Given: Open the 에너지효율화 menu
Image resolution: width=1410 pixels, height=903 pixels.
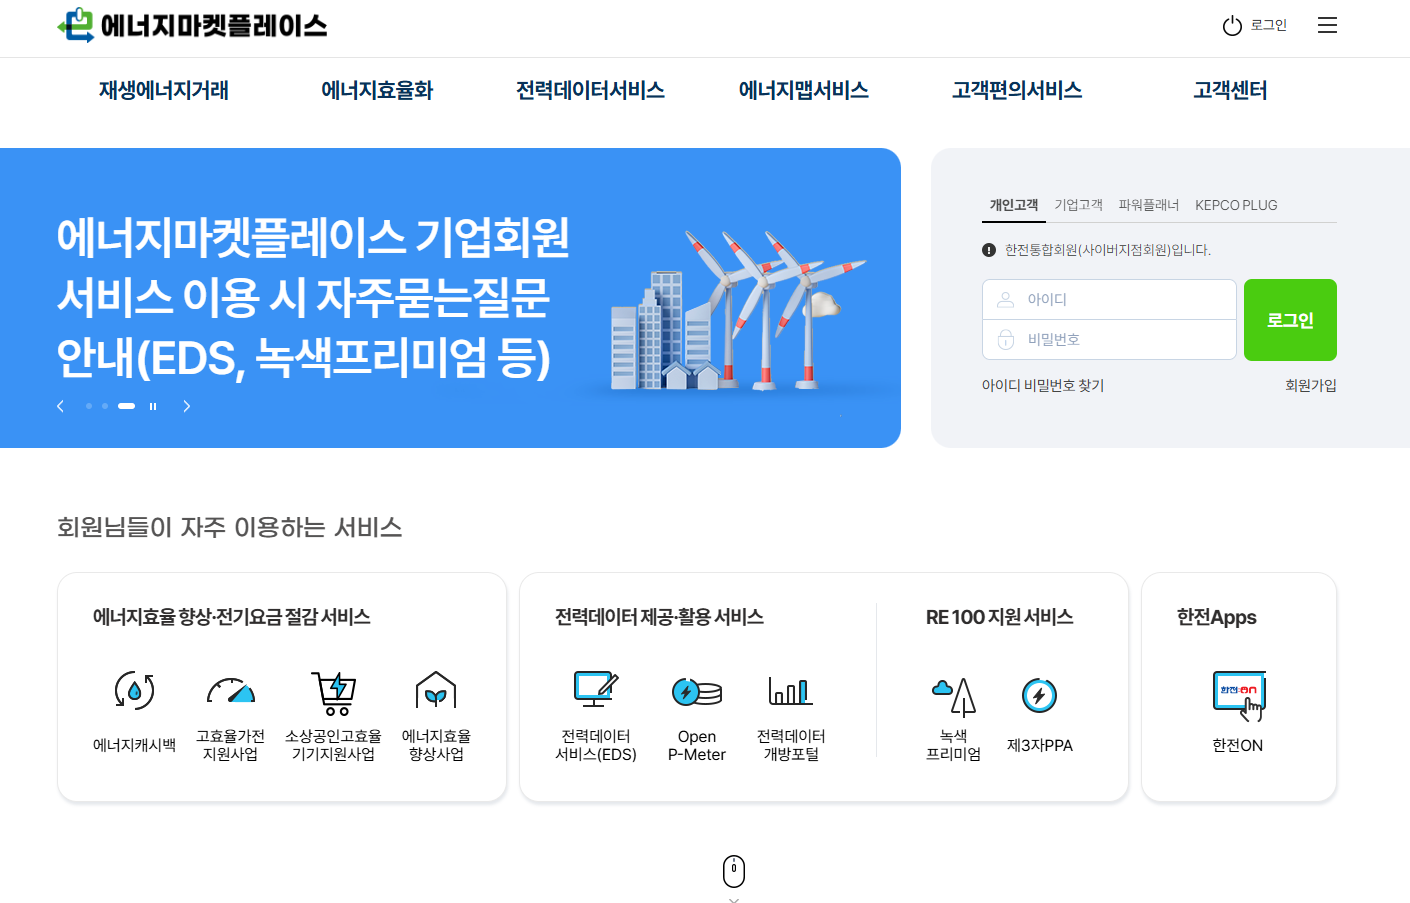Looking at the screenshot, I should 377,90.
